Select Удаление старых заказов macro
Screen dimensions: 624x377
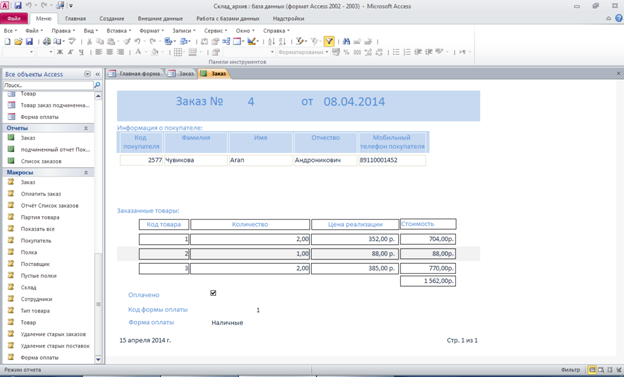pos(53,334)
